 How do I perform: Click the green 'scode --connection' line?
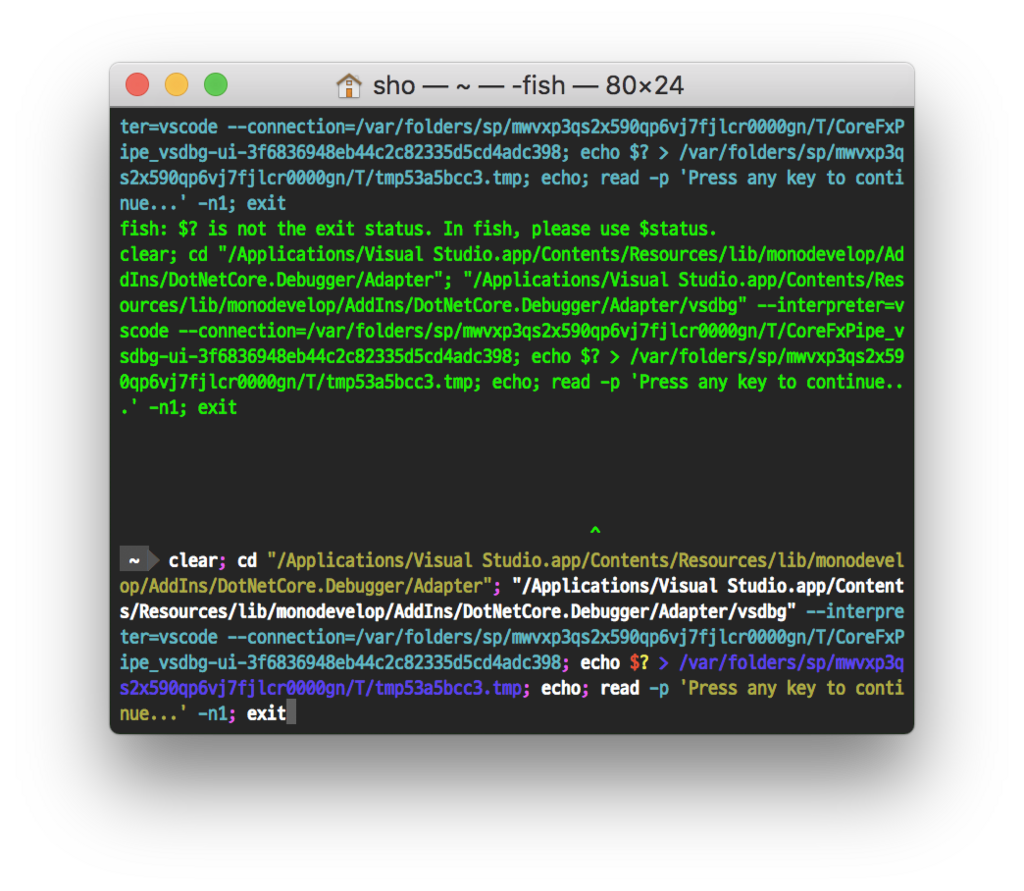(x=511, y=331)
